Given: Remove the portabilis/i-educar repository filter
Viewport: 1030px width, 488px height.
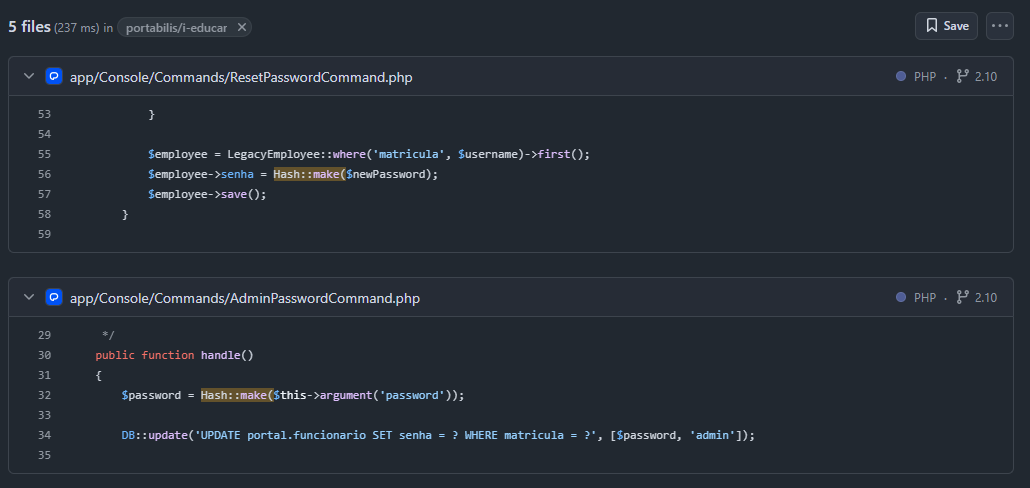Looking at the screenshot, I should (241, 28).
